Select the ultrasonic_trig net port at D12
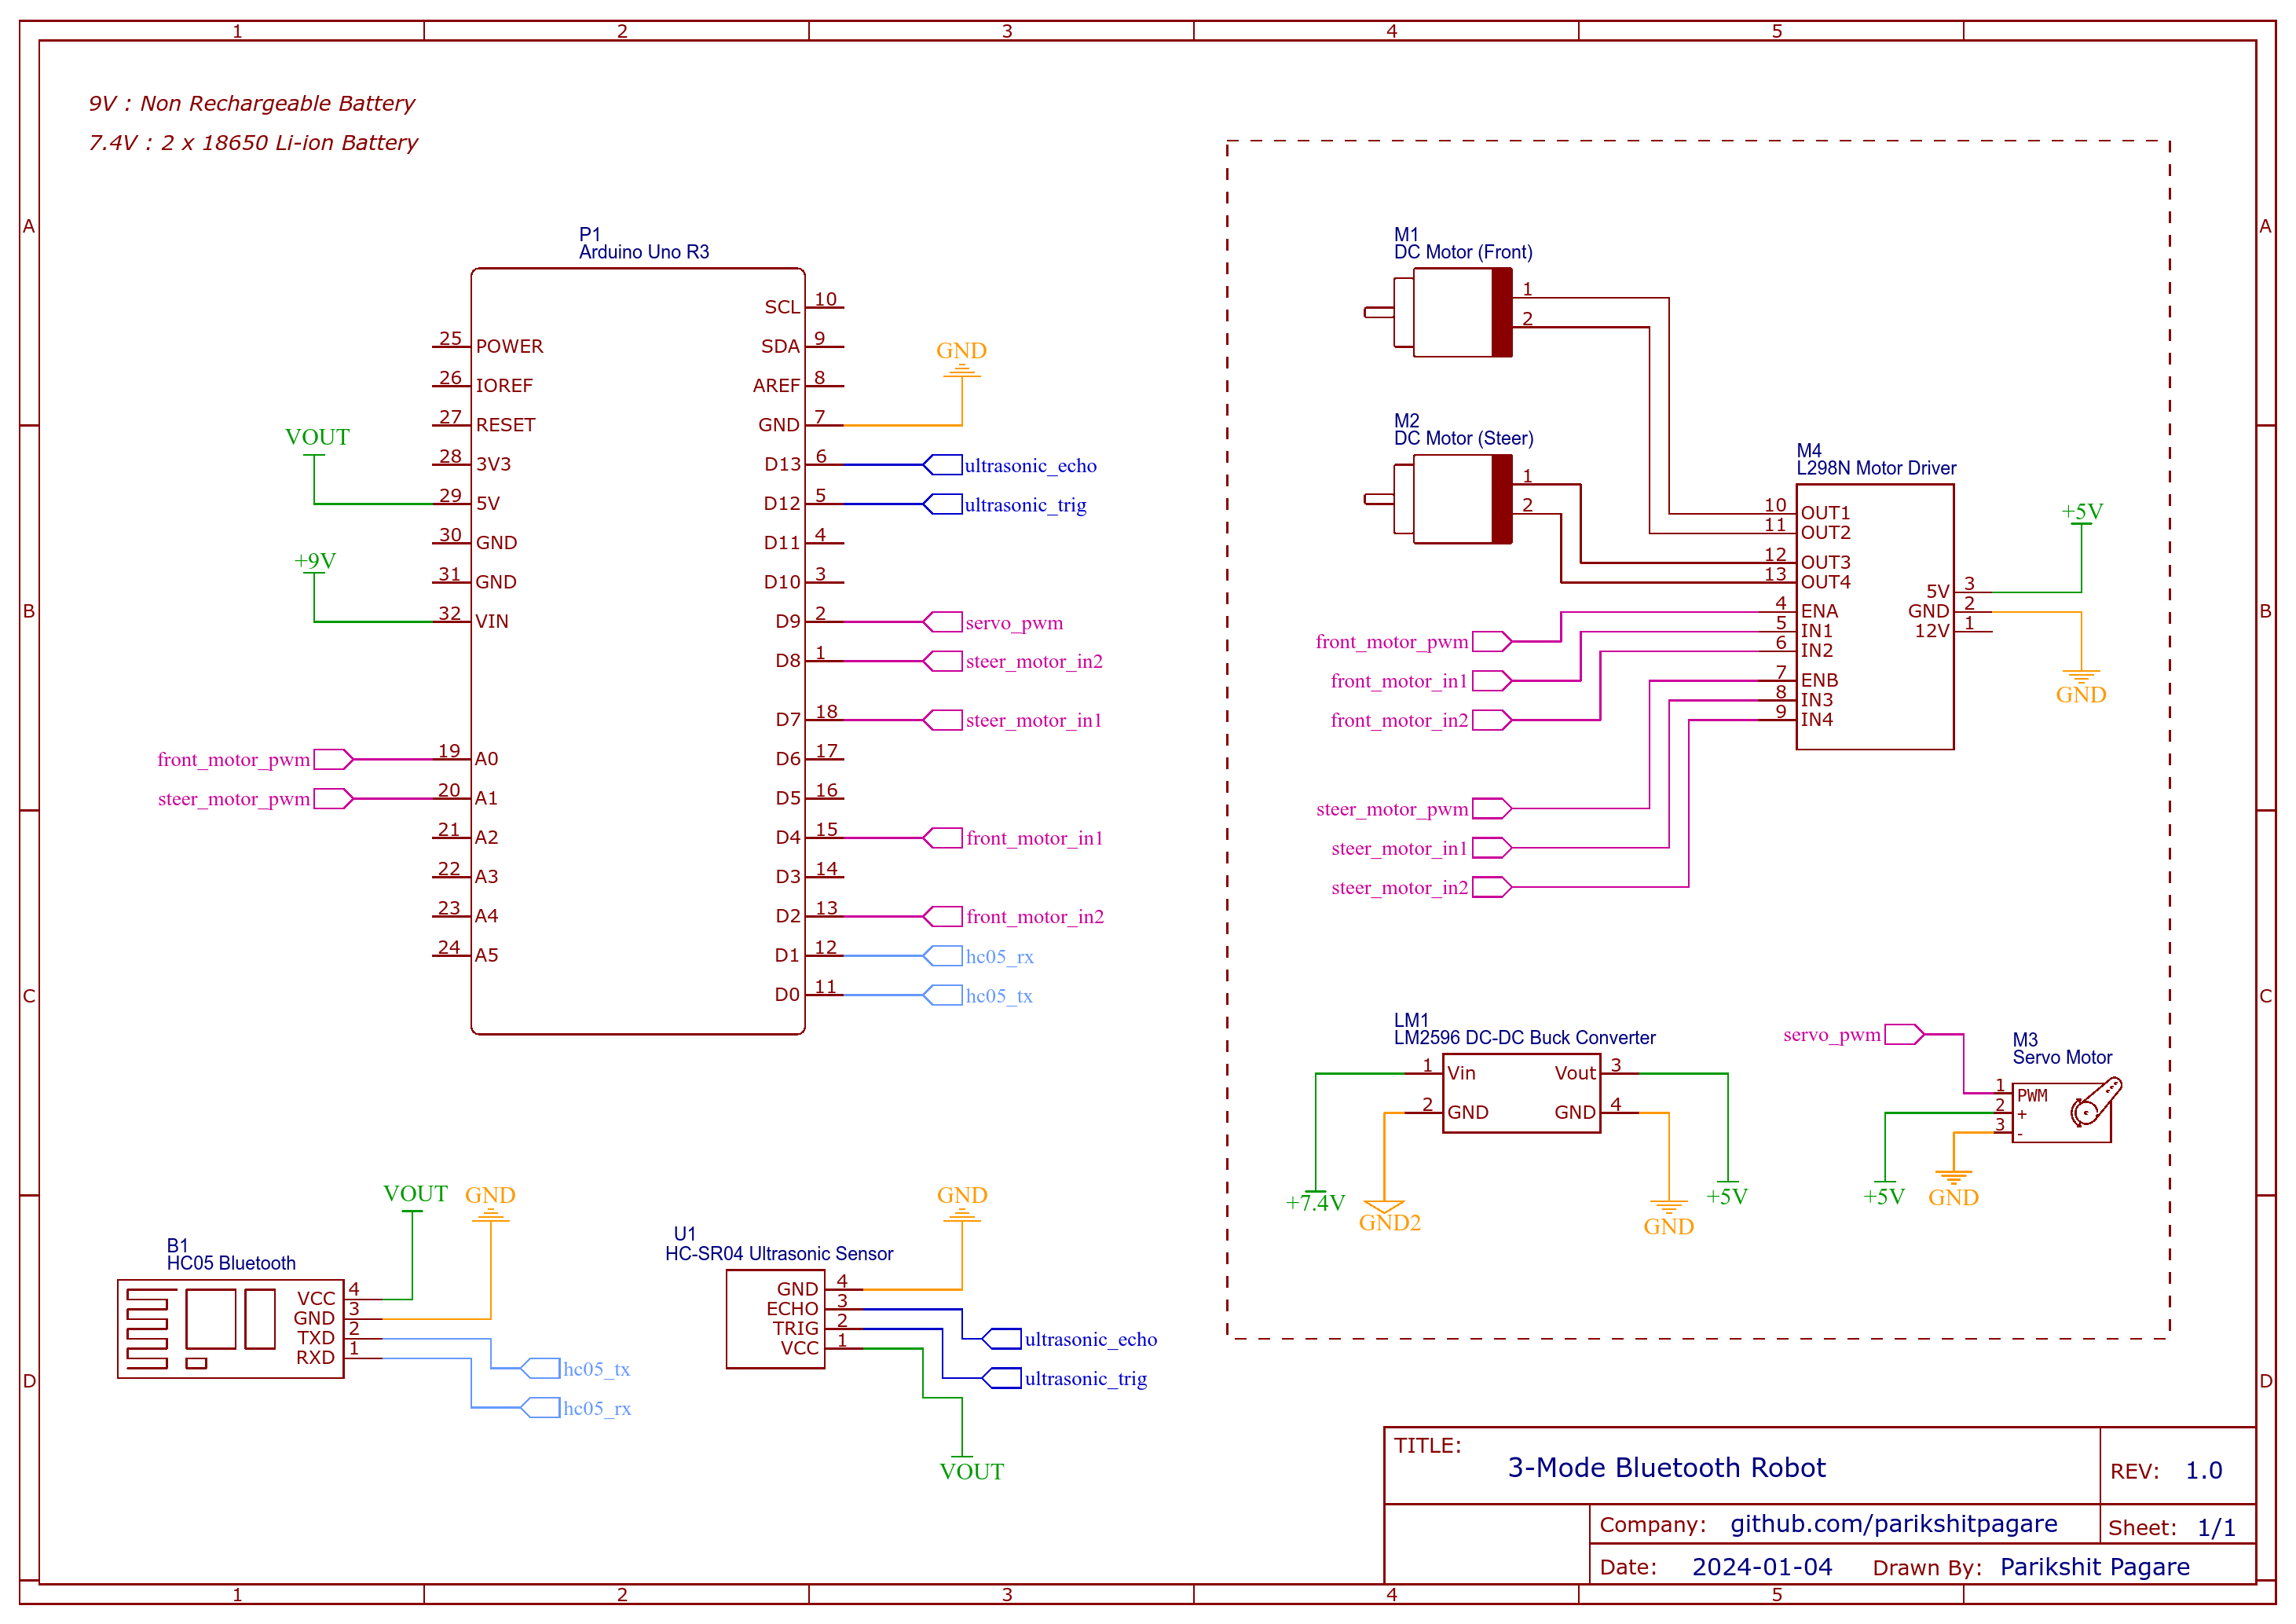The width and height of the screenshot is (2296, 1624). [x=1005, y=505]
